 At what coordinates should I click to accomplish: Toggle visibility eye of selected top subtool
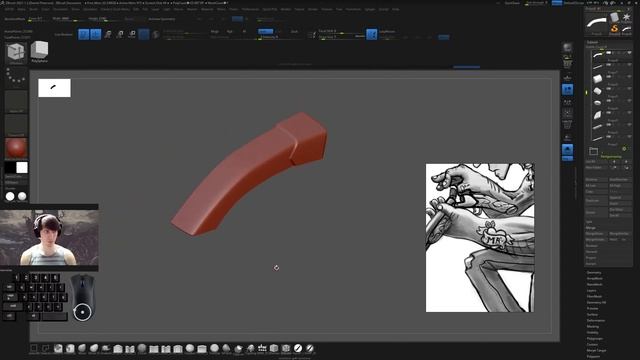629,53
